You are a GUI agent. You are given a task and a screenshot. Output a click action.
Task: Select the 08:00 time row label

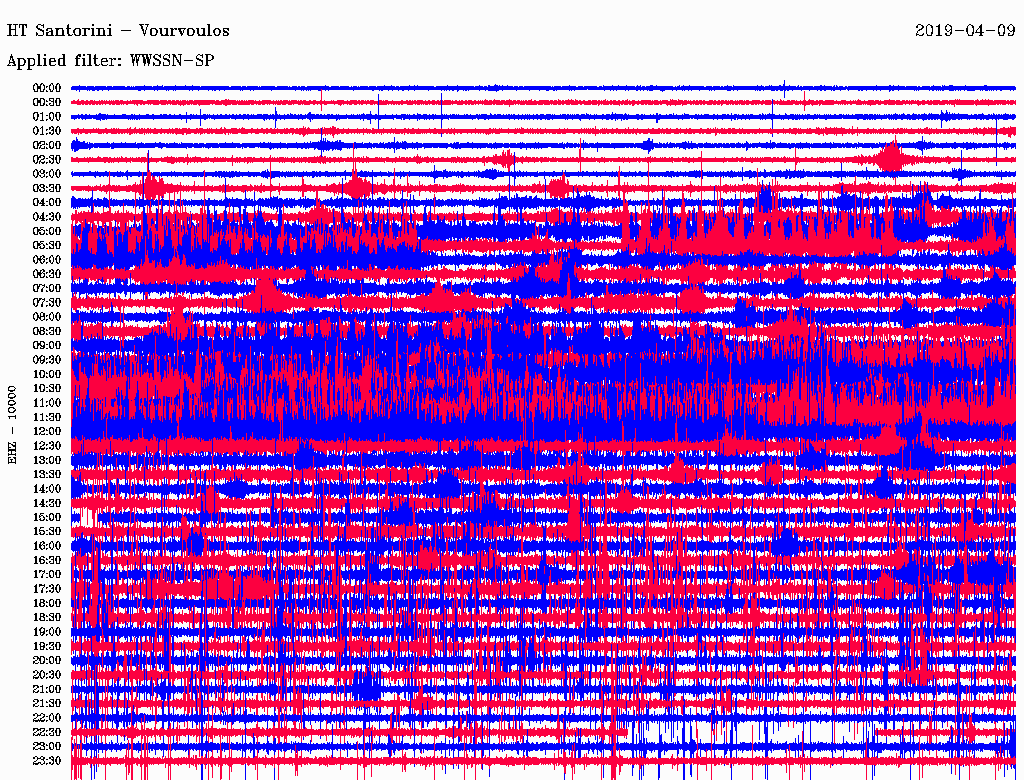(46, 317)
